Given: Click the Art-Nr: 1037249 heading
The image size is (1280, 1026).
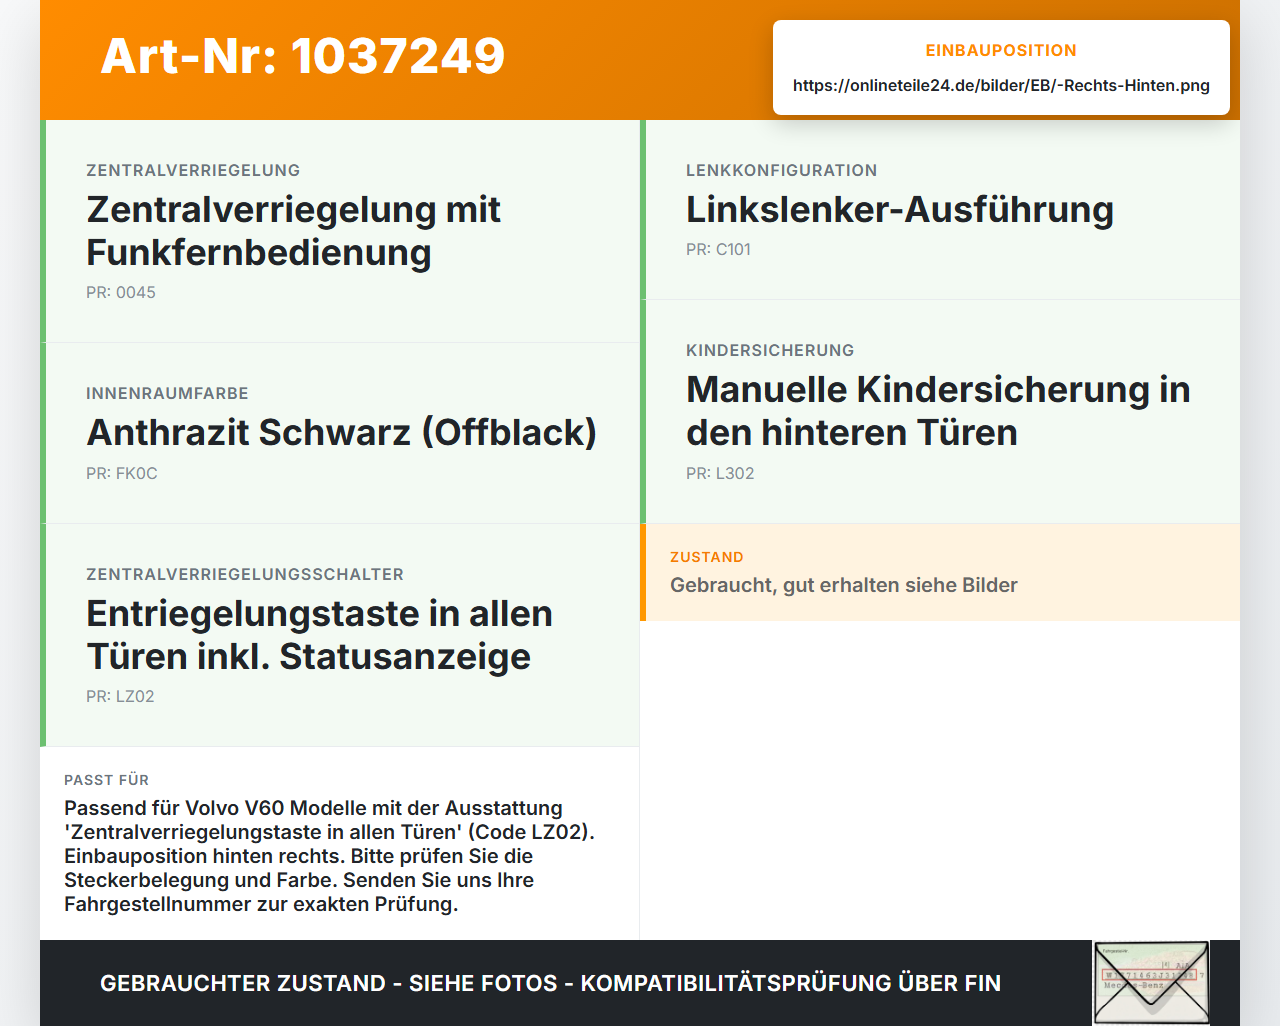Looking at the screenshot, I should pyautogui.click(x=303, y=56).
